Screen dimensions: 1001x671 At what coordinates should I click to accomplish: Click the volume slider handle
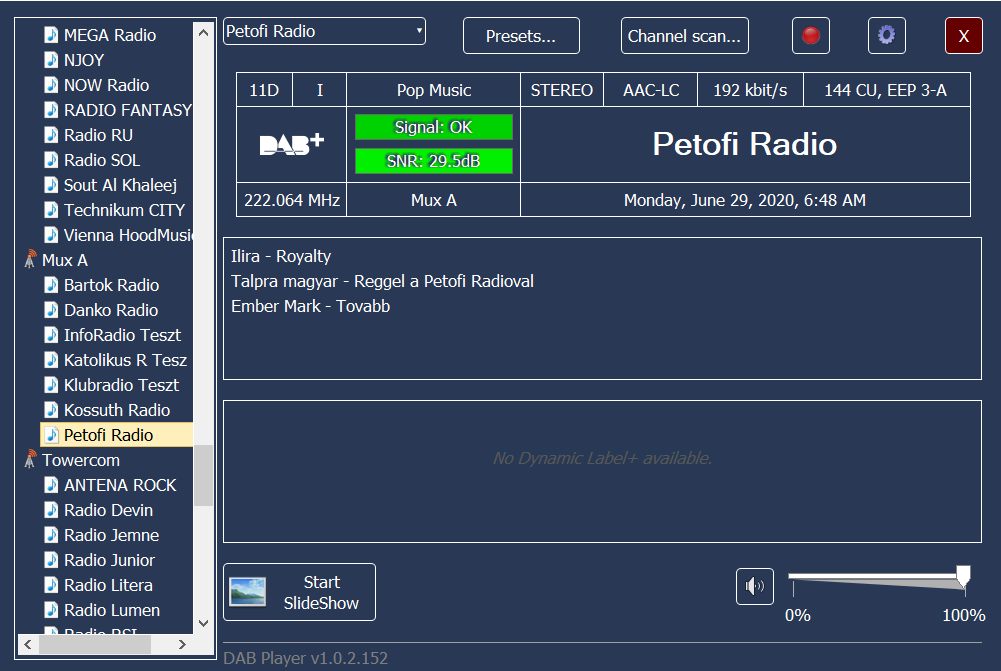(963, 577)
